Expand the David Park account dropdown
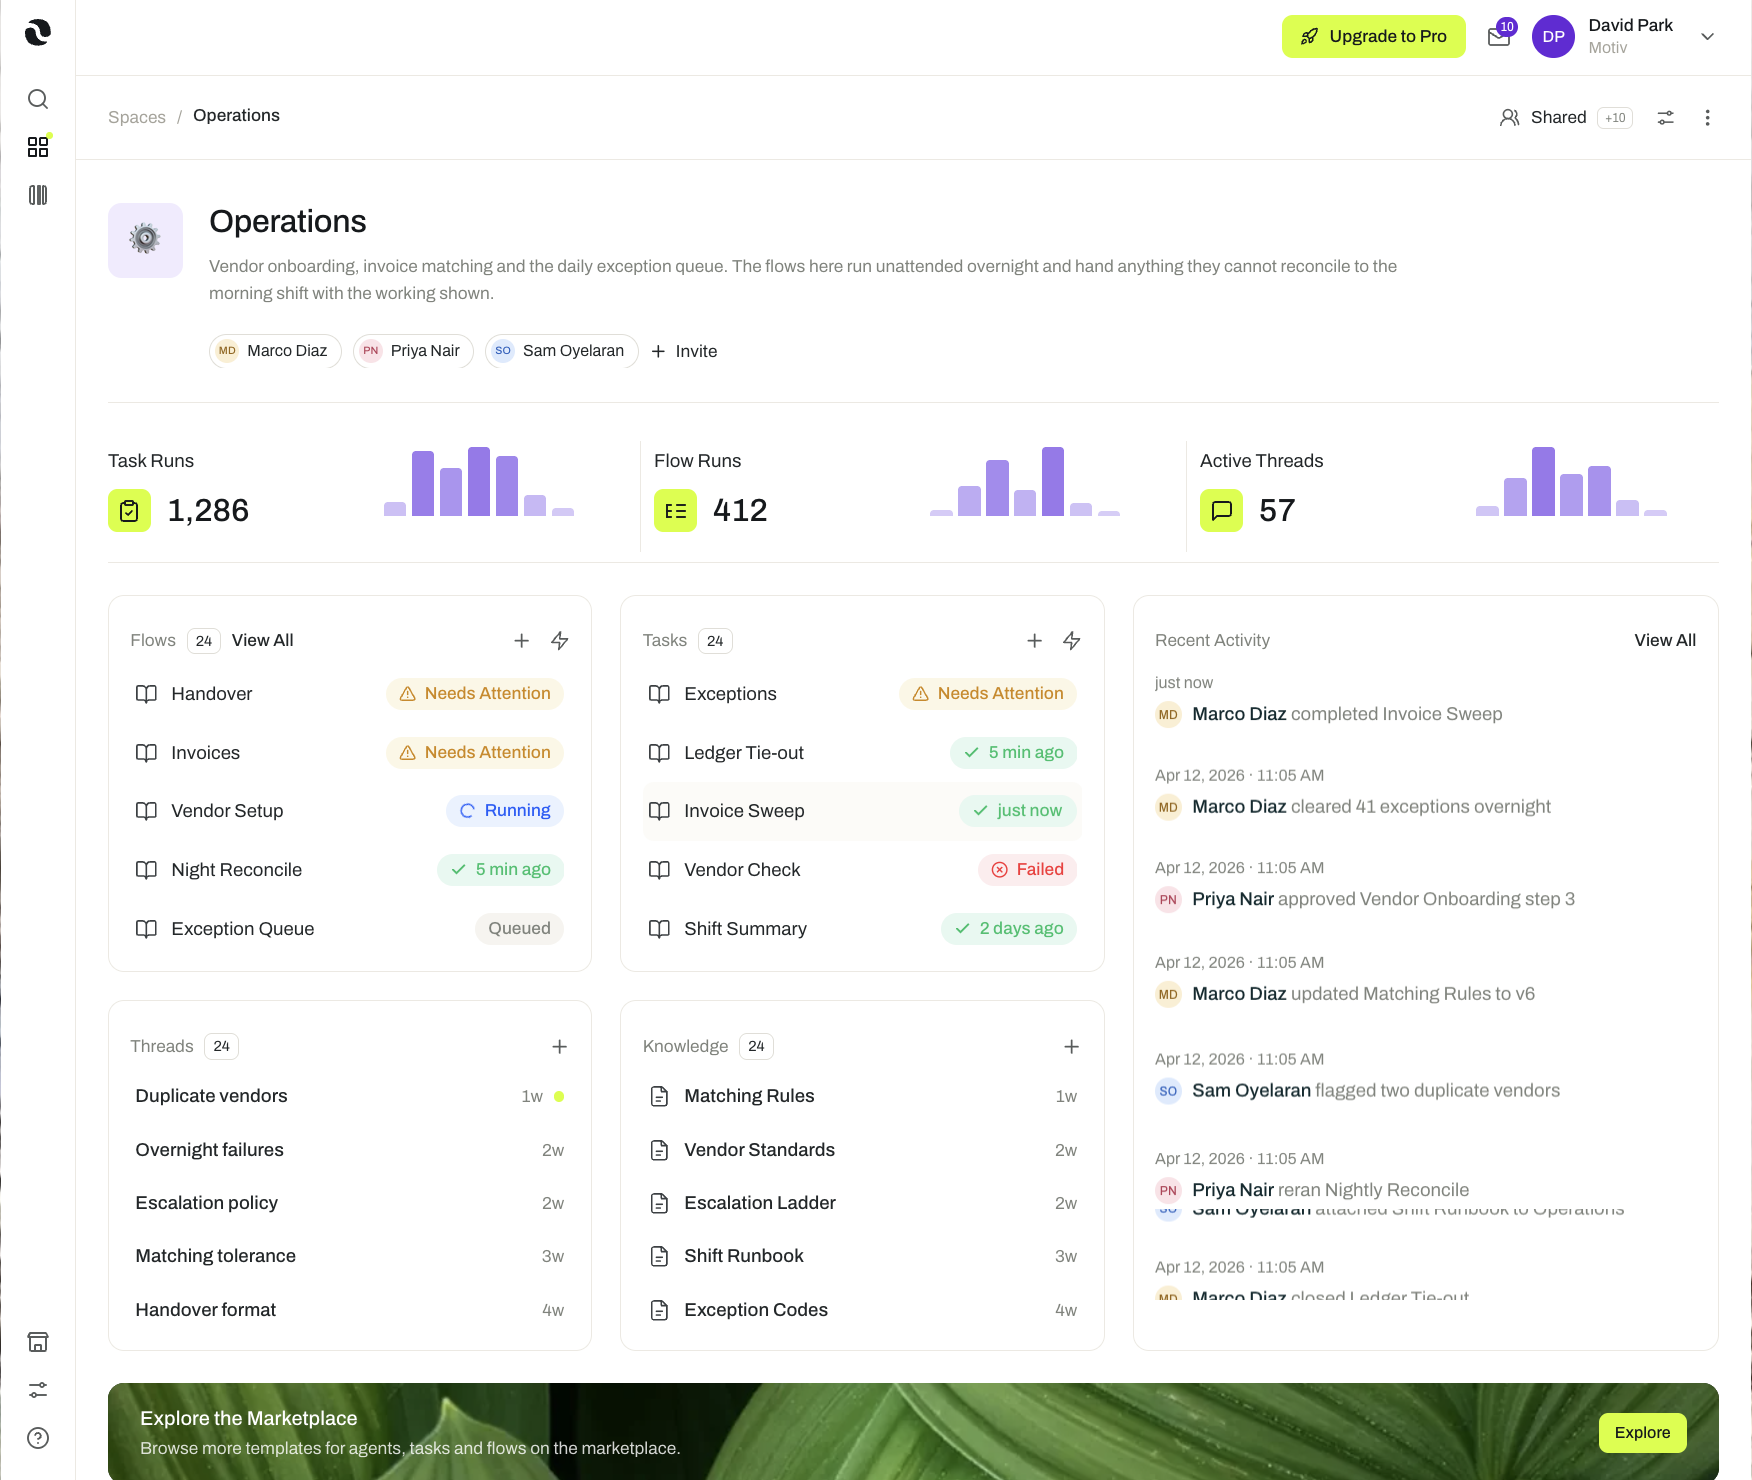This screenshot has width=1752, height=1480. [x=1708, y=37]
